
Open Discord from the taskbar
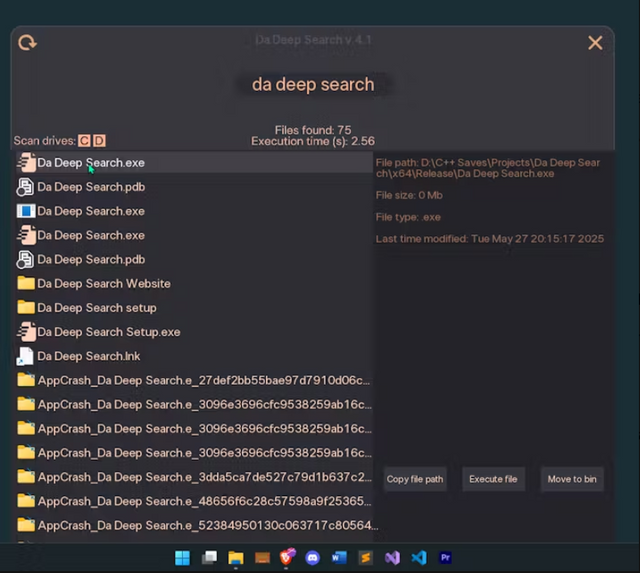pos(313,558)
